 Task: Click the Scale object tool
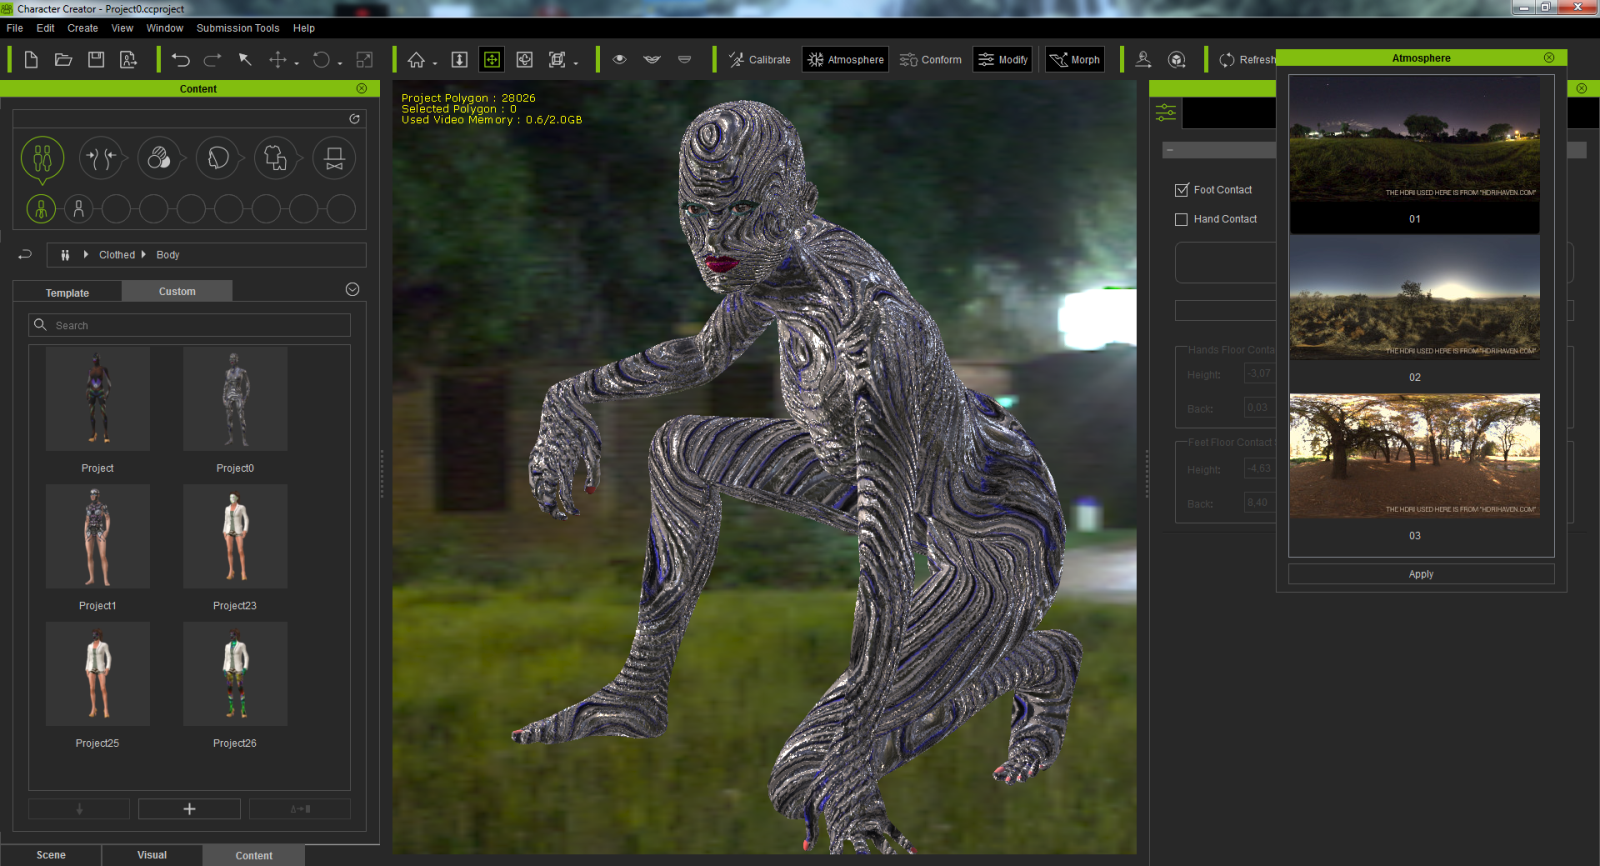pos(364,60)
